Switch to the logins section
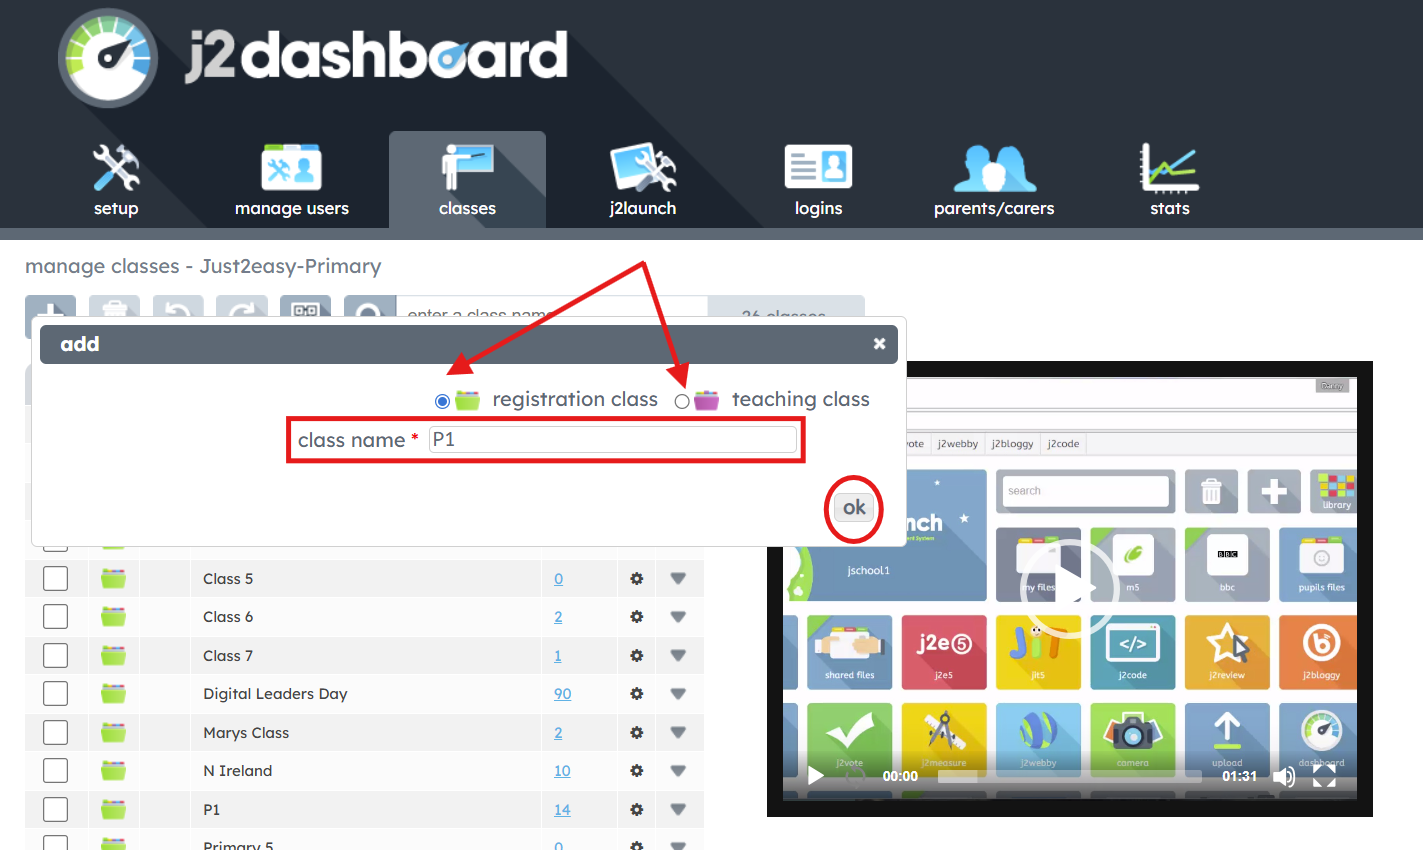 [x=818, y=180]
